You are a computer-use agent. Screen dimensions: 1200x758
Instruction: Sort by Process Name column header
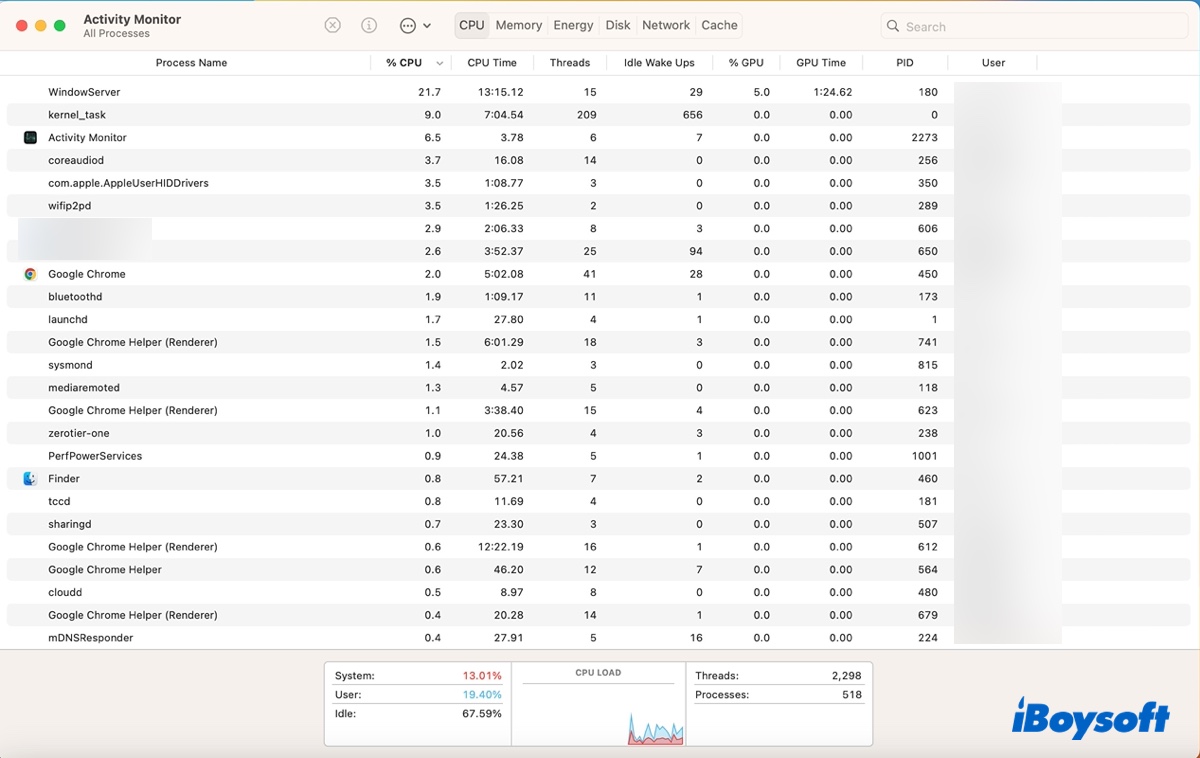point(191,63)
